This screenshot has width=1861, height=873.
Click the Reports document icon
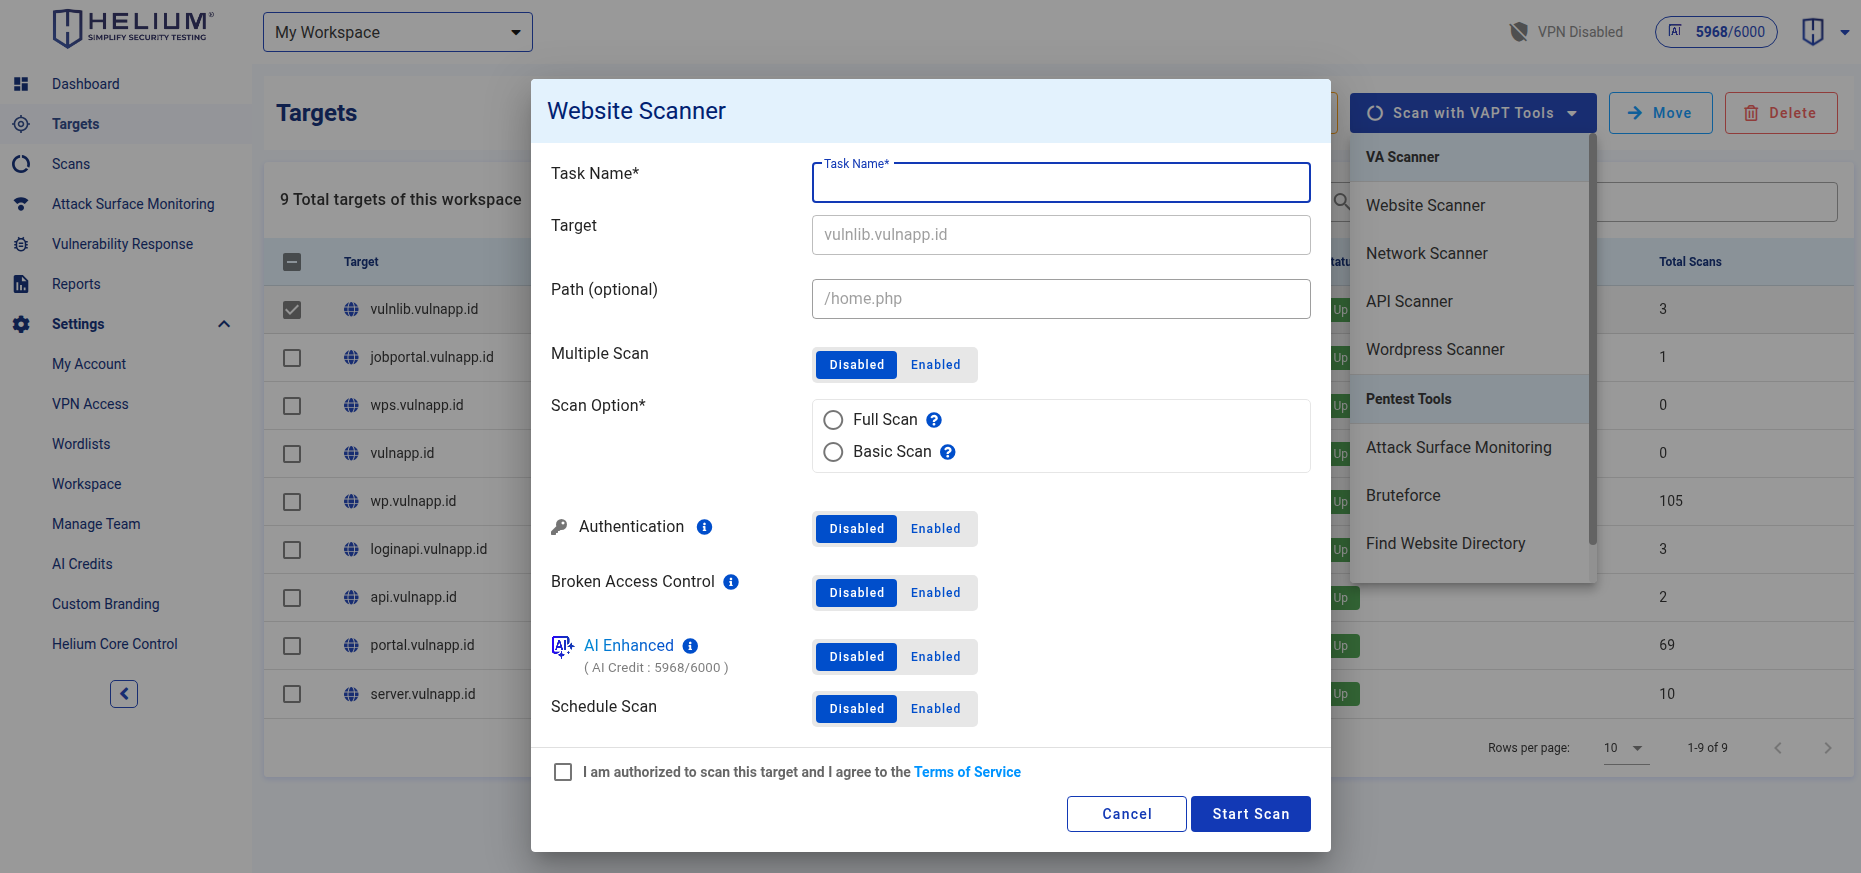(x=21, y=284)
